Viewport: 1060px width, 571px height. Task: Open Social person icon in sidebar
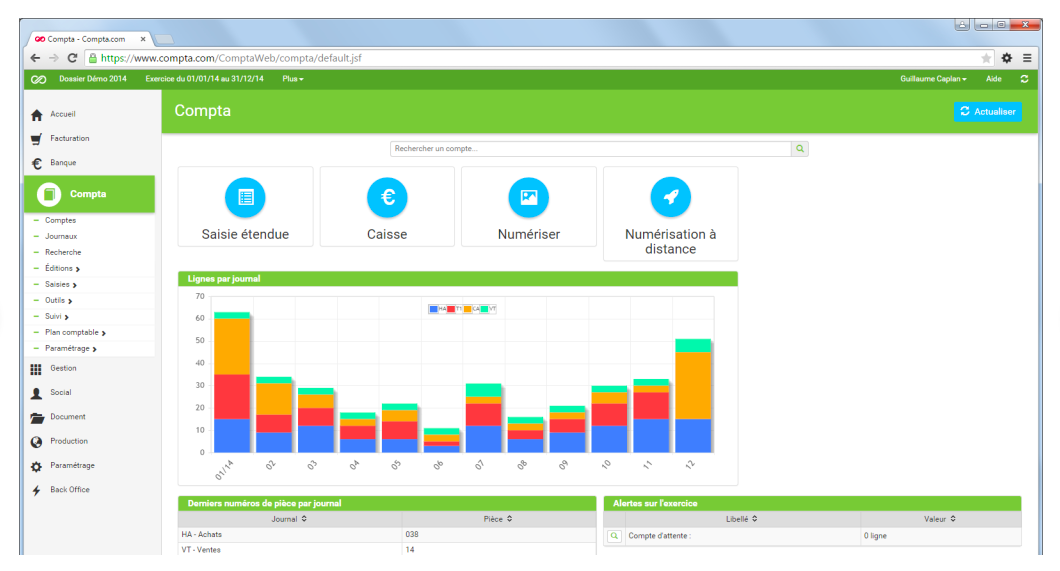[x=37, y=393]
